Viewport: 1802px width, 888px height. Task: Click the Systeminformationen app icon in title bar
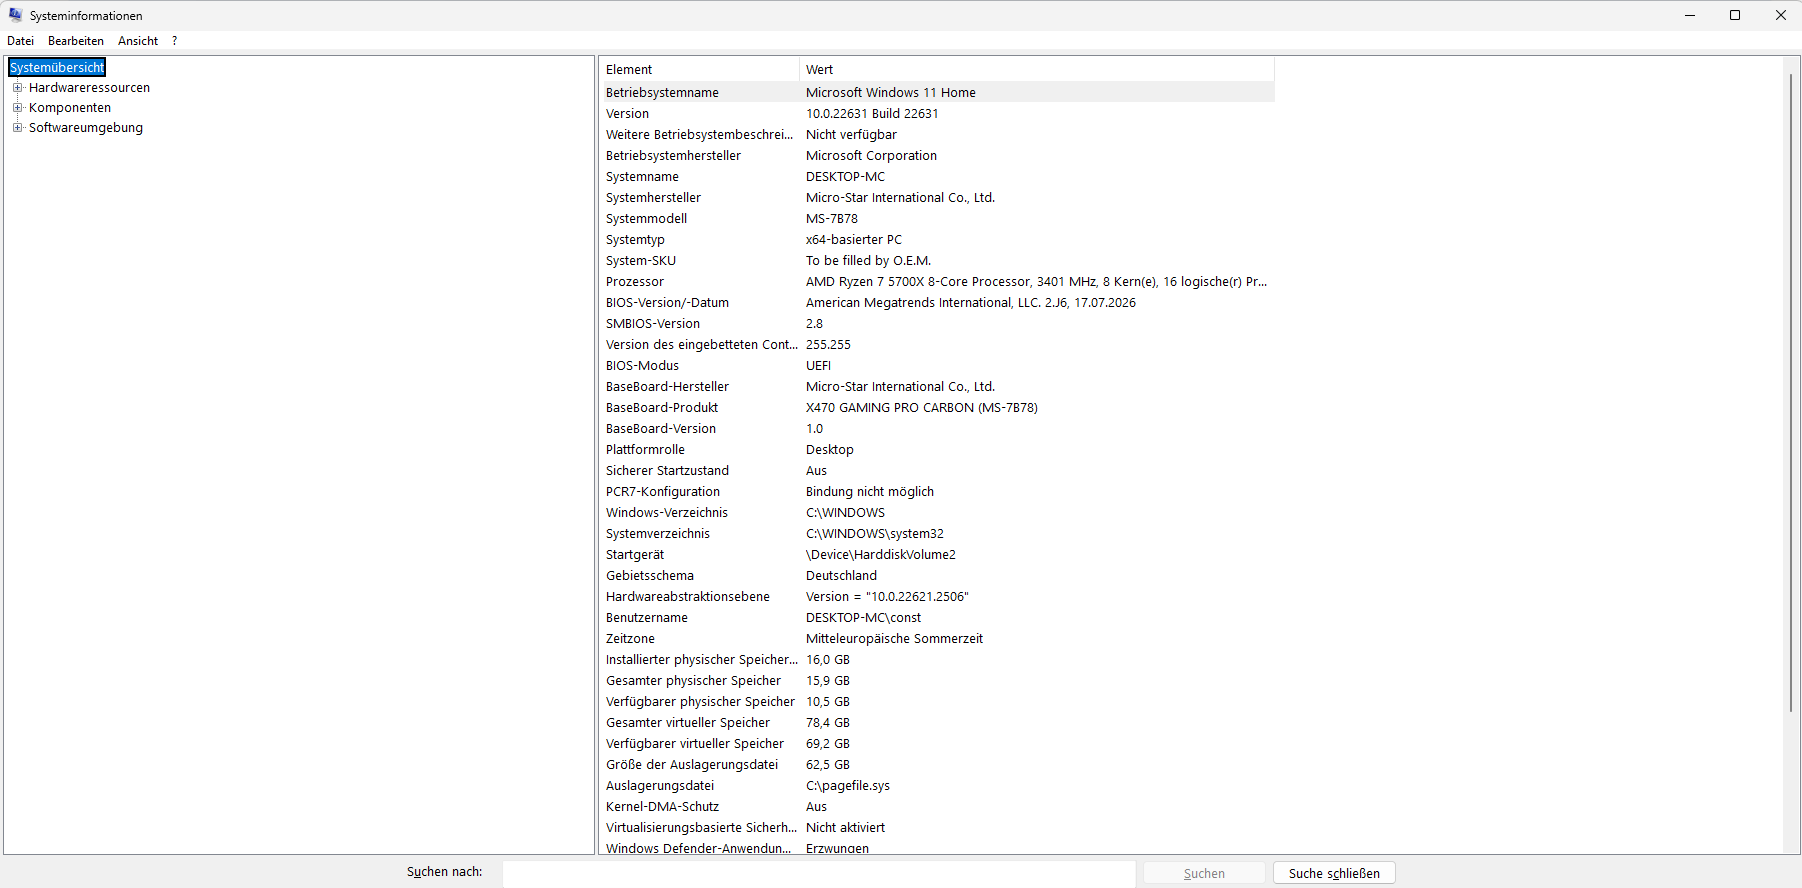coord(15,15)
